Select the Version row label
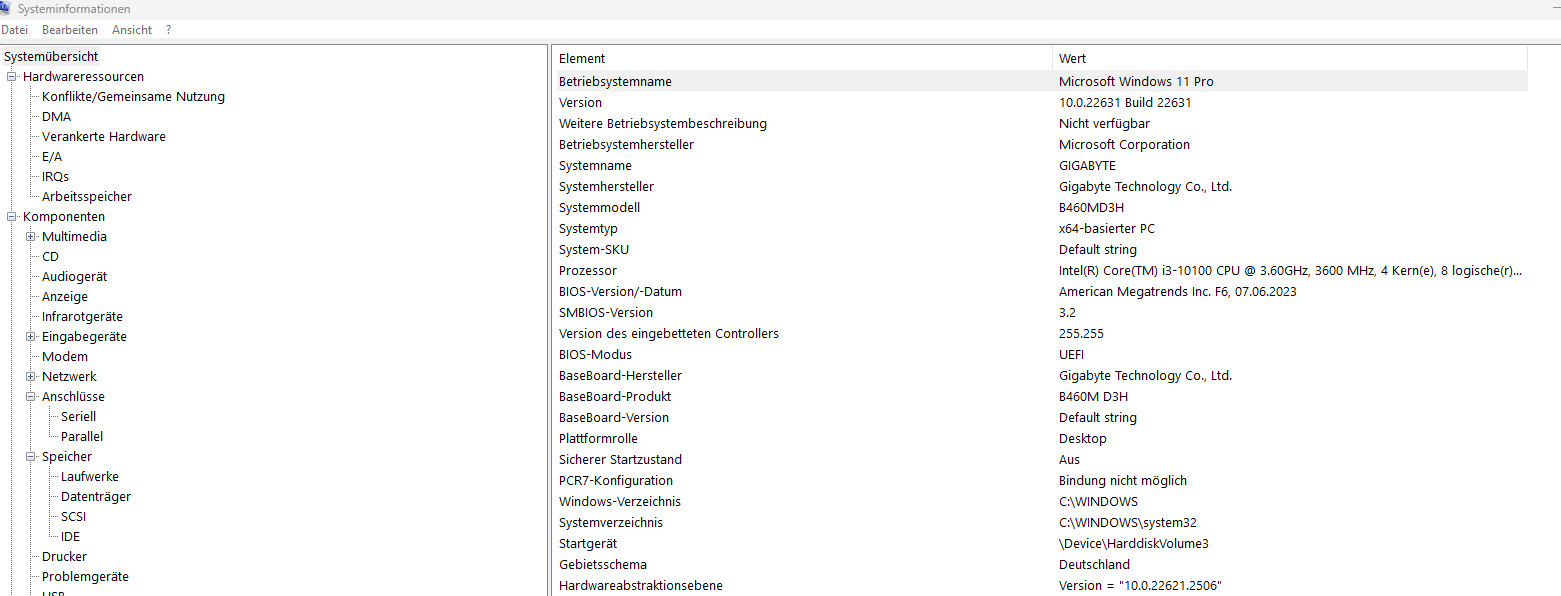This screenshot has height=596, width=1561. [580, 103]
